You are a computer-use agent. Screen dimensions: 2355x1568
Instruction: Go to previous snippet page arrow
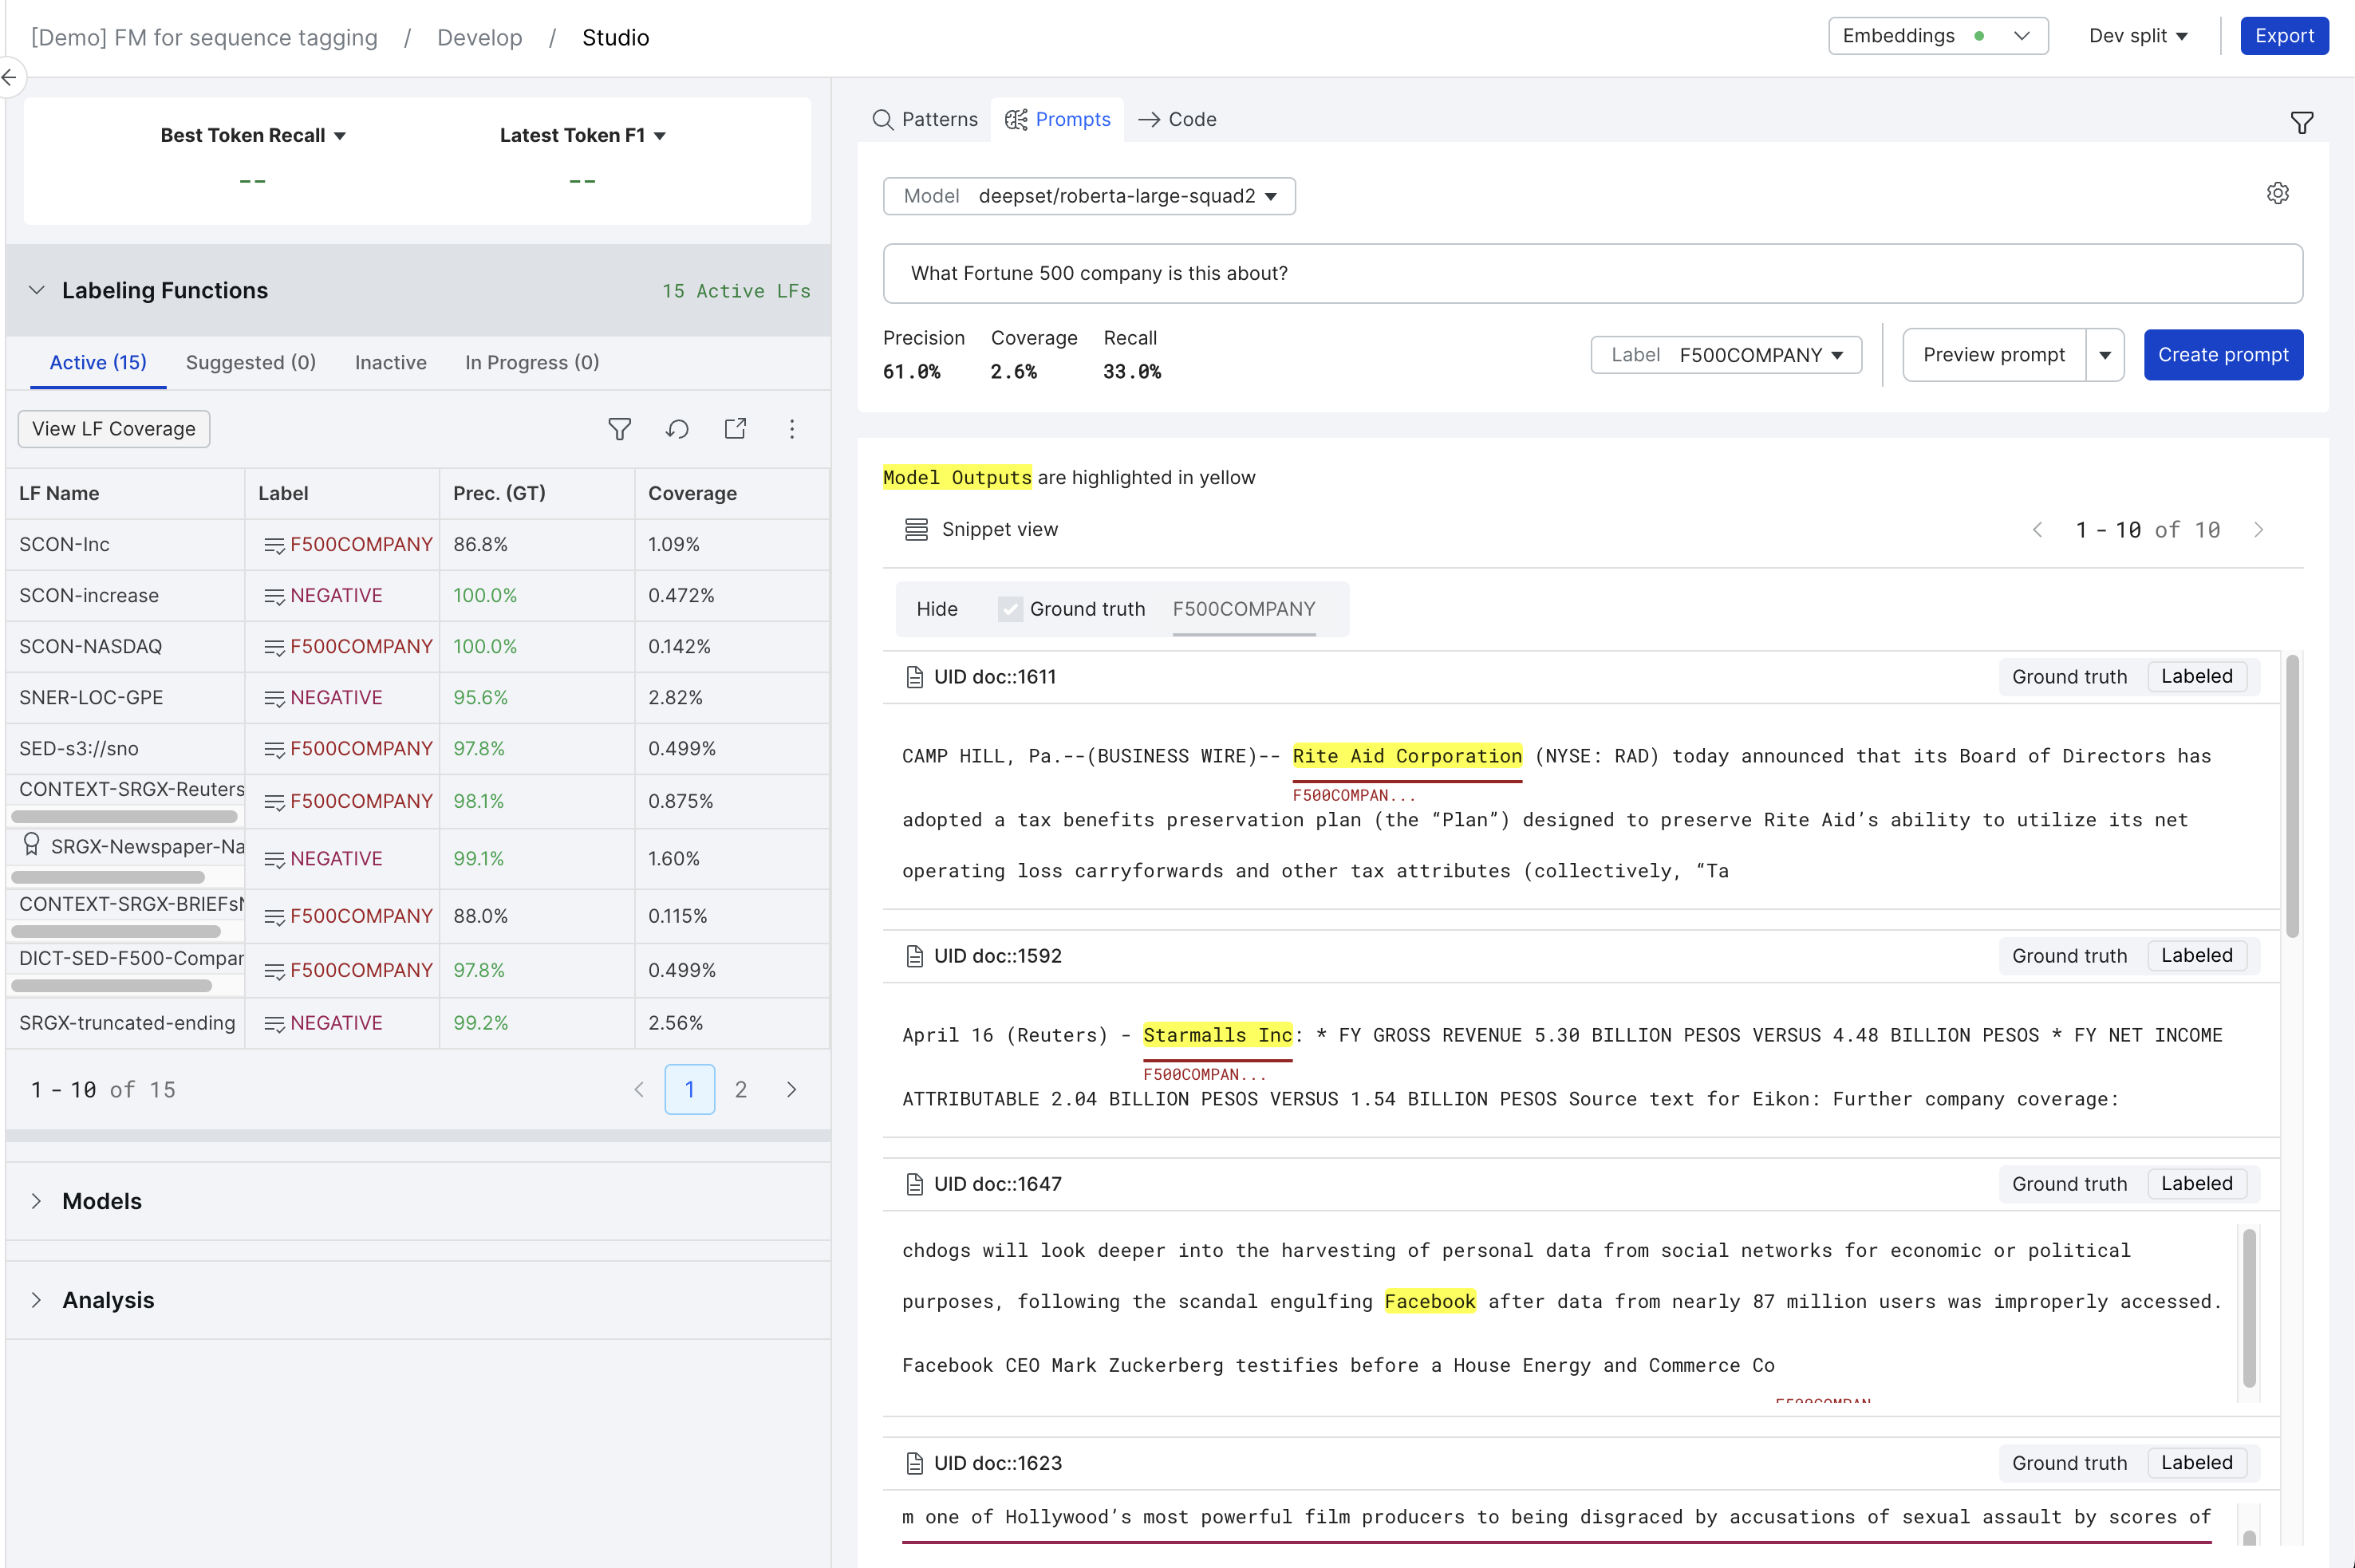click(x=2037, y=530)
